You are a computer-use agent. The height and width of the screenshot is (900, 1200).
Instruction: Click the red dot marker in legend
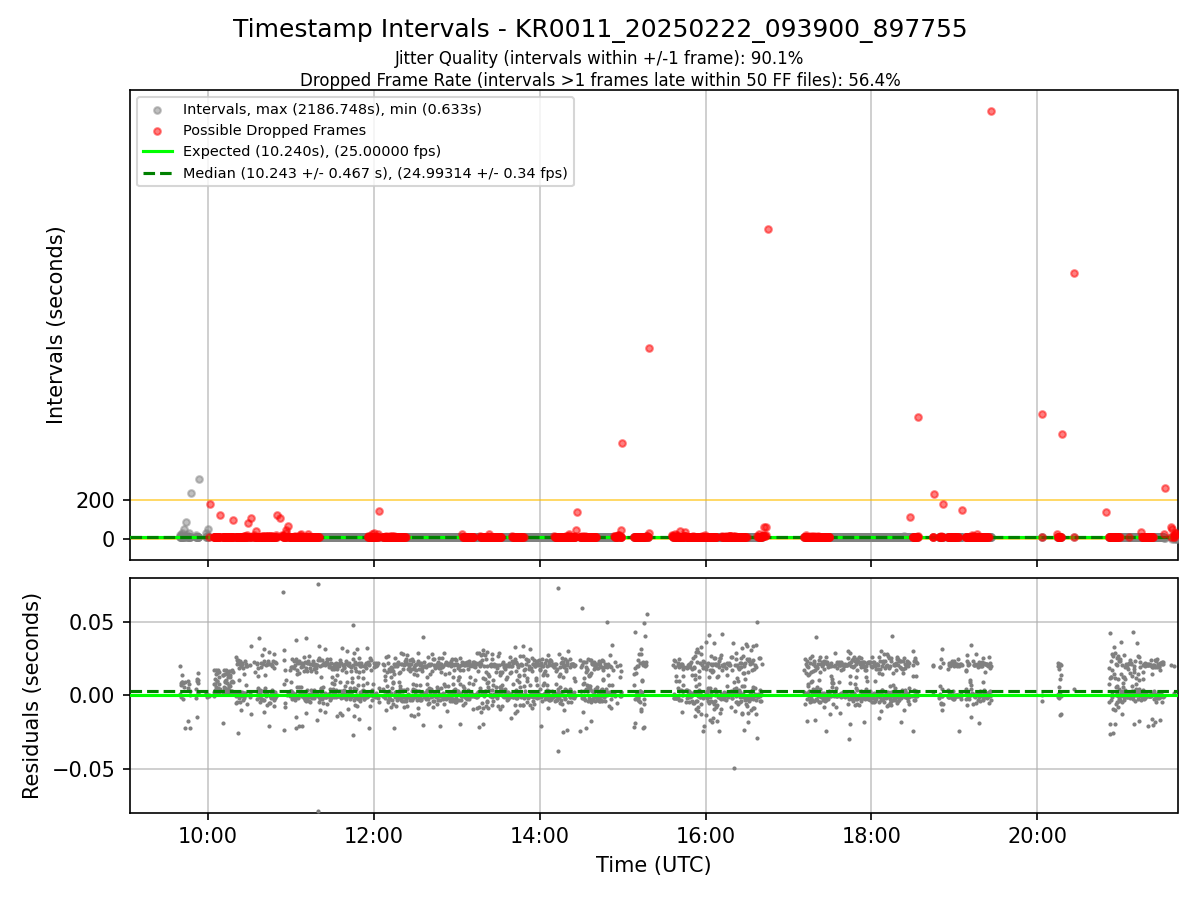click(157, 130)
